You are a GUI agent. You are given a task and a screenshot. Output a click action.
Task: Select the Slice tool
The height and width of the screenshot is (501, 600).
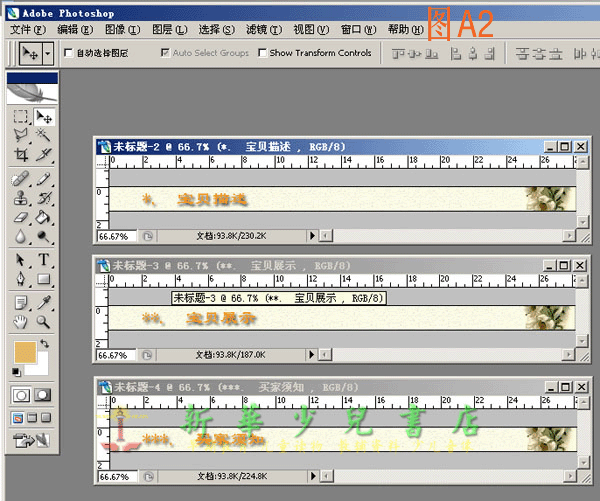coord(43,154)
